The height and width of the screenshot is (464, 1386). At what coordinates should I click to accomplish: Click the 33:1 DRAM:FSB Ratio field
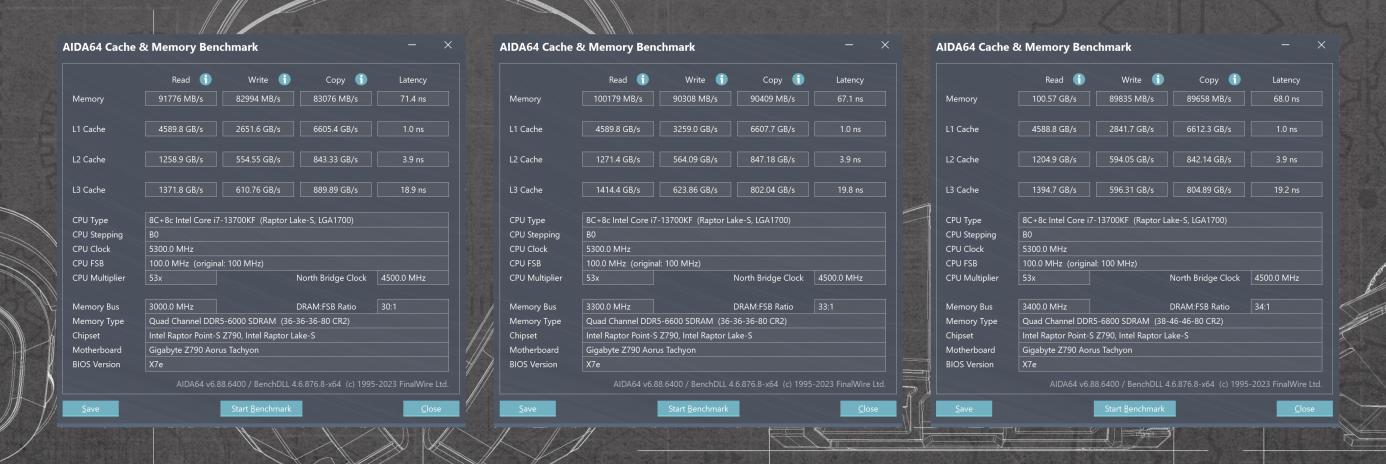(x=850, y=306)
